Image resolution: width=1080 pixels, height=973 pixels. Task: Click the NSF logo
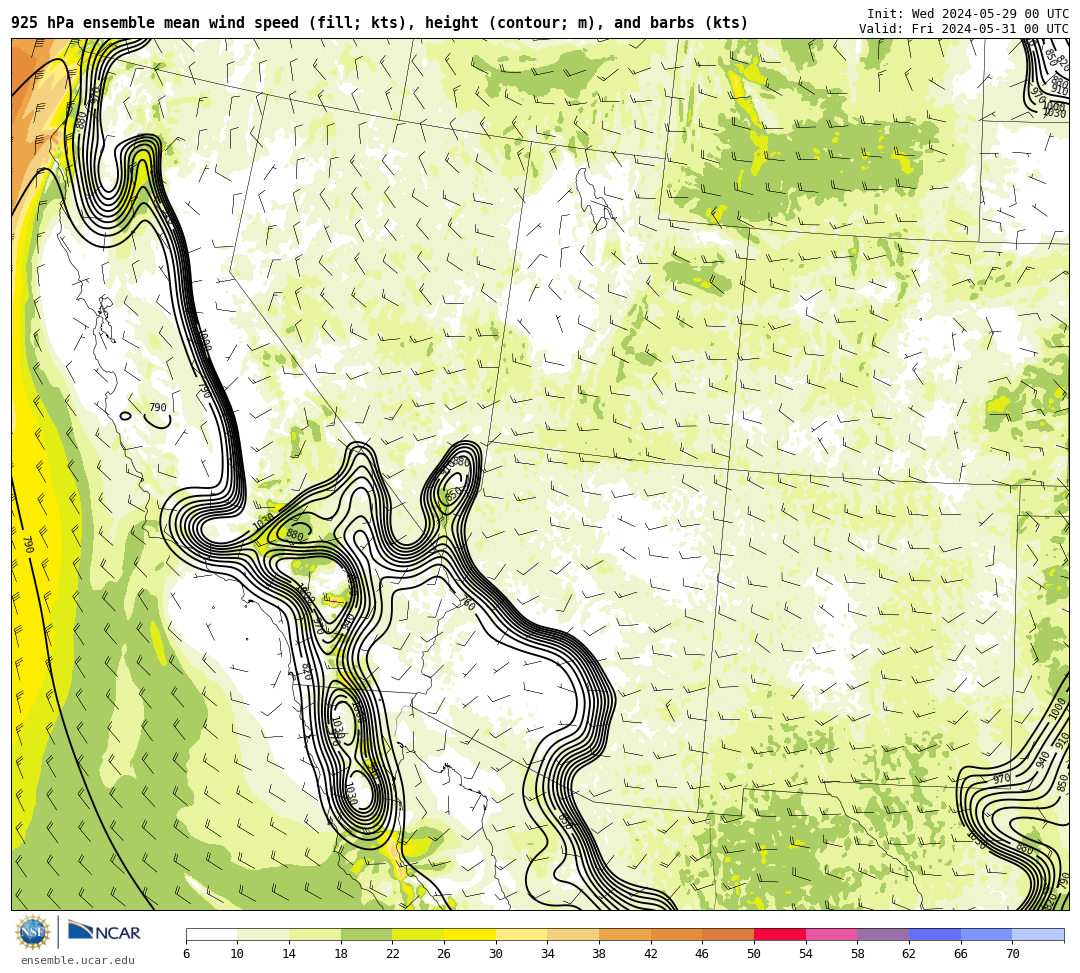coord(33,932)
